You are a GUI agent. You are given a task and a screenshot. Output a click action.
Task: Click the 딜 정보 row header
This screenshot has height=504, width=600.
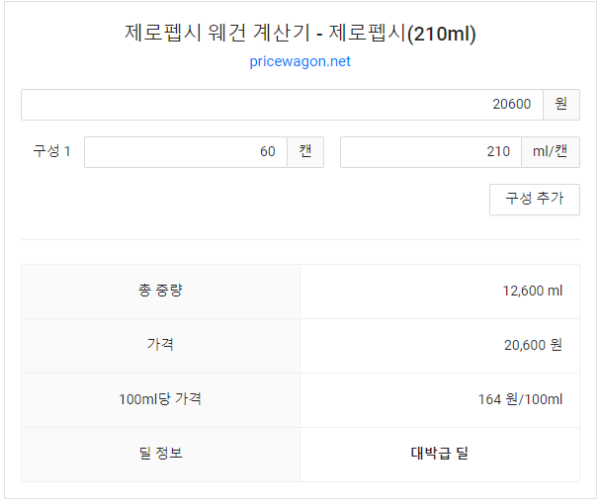160,453
